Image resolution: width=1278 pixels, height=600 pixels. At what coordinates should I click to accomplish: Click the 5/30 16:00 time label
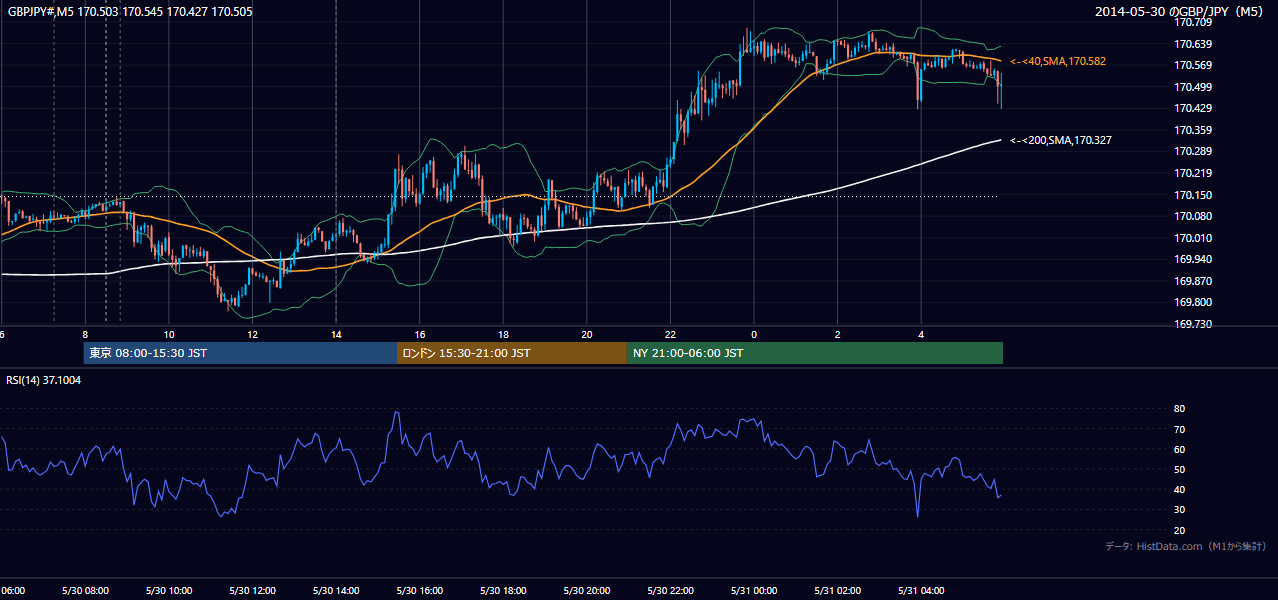tap(419, 591)
